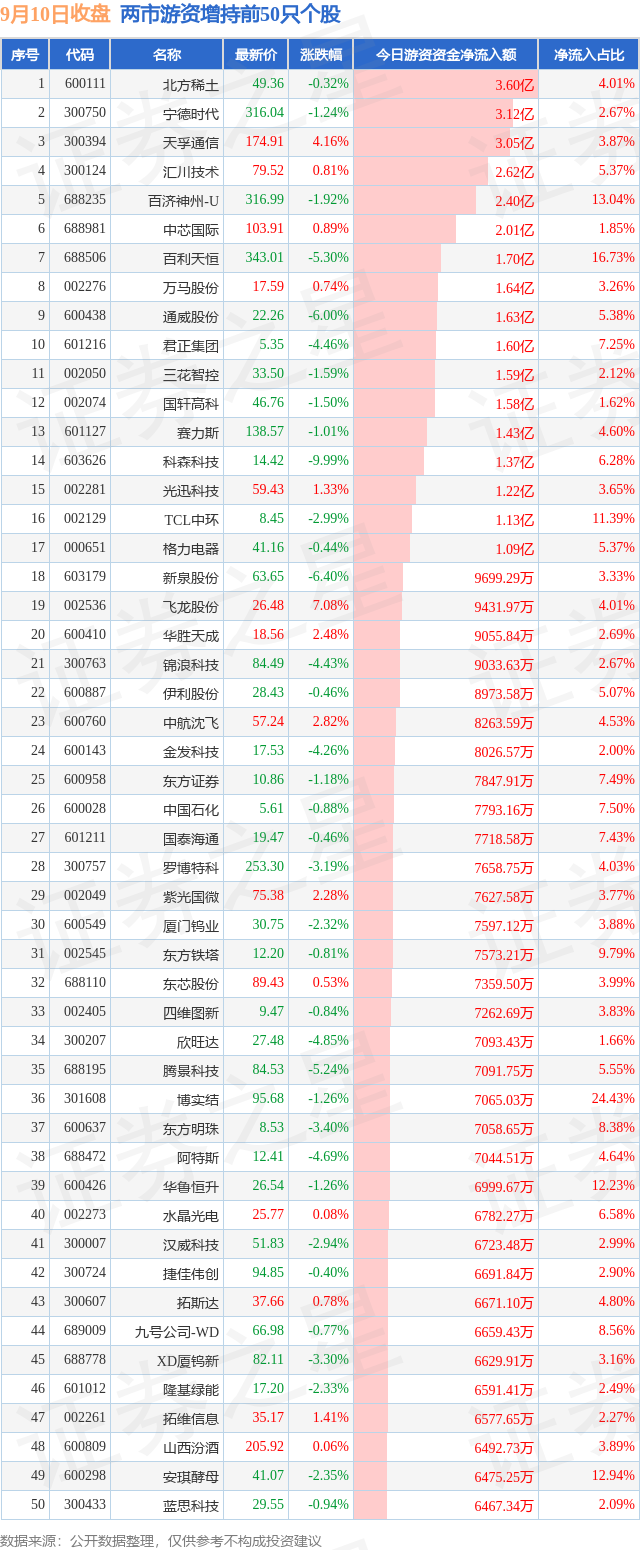
Task: Select stock name 捷佳伟创
Action: coord(191,1273)
